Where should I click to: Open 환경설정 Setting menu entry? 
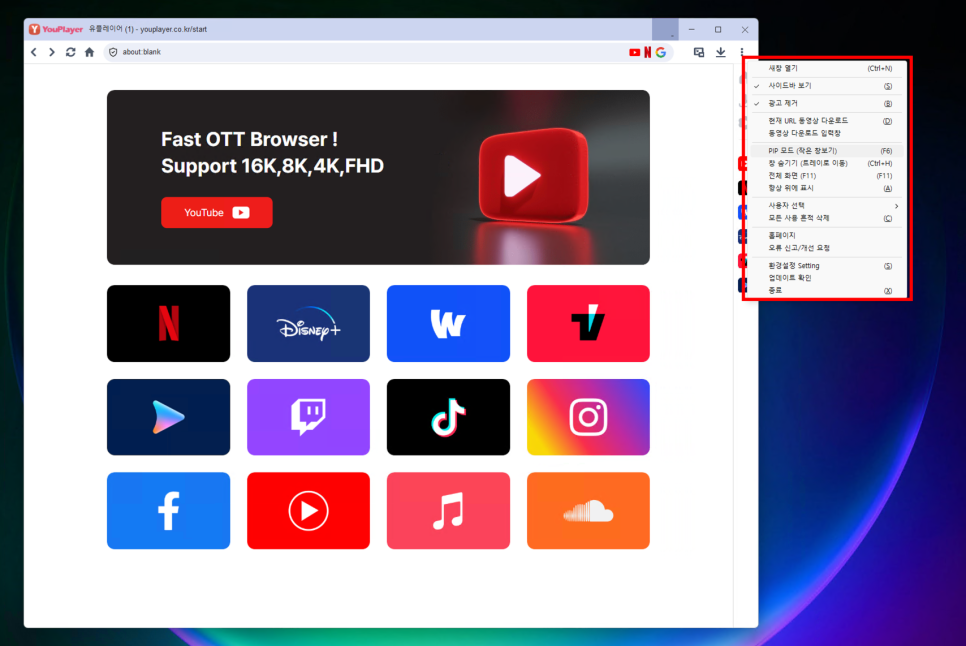click(827, 265)
